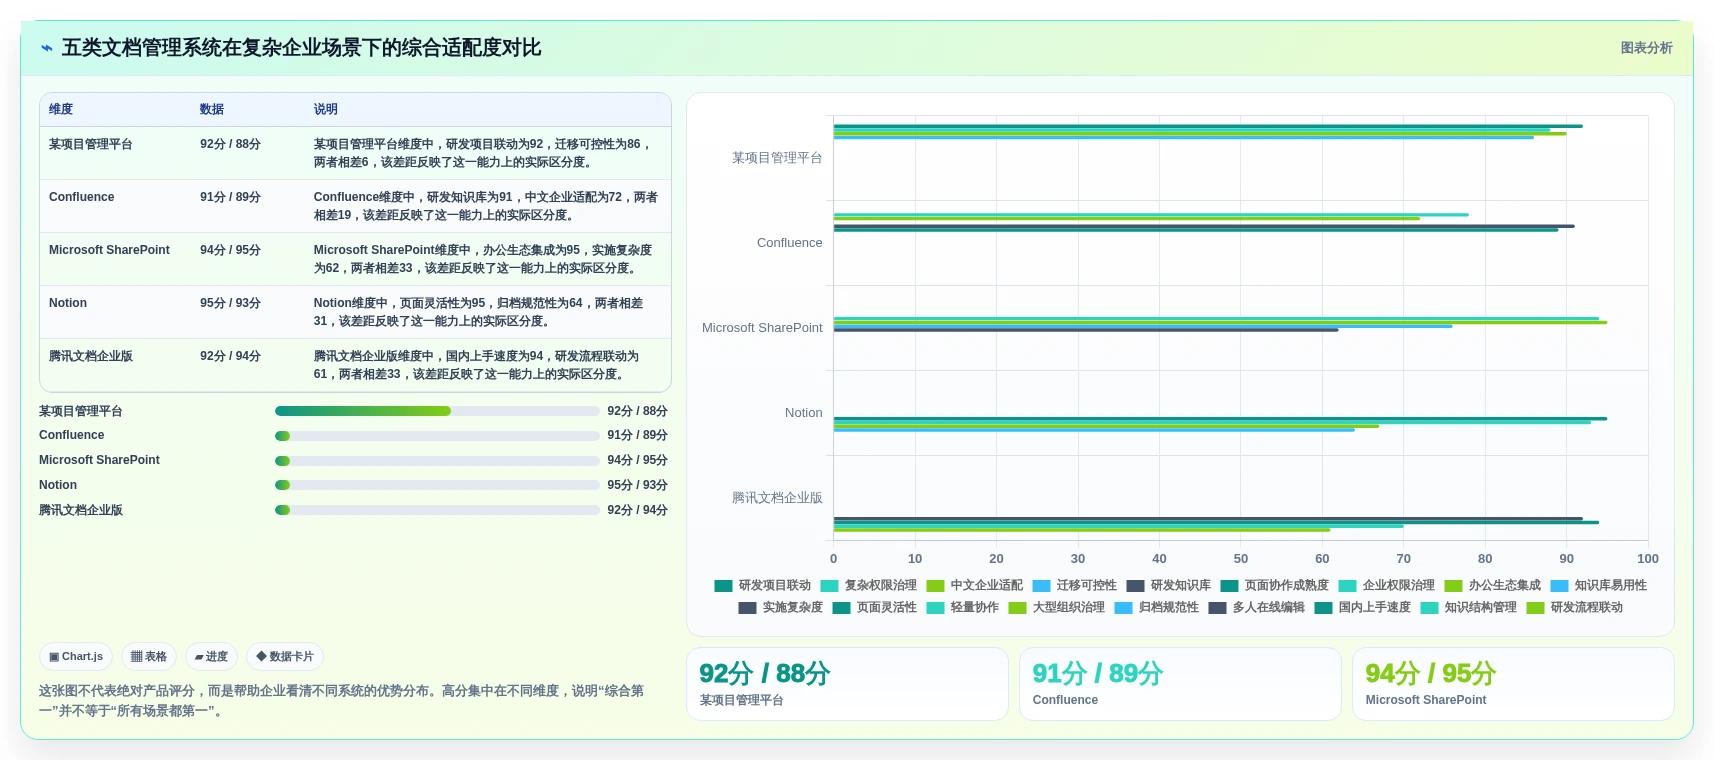Open the 91分 / 89分 Confluence card
The height and width of the screenshot is (760, 1714).
point(1180,684)
